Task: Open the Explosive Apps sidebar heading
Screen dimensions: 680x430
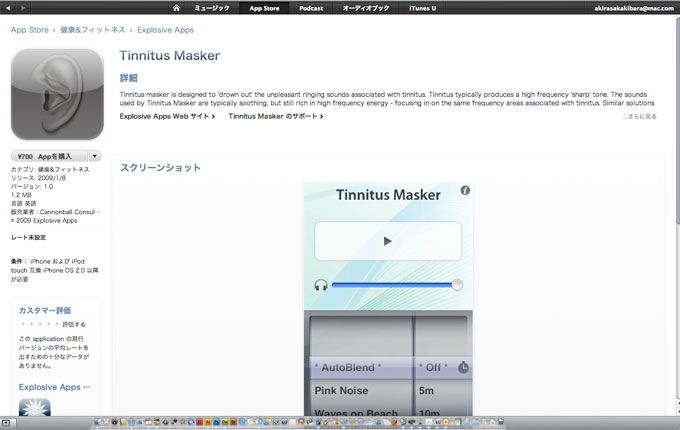Action: pos(55,387)
